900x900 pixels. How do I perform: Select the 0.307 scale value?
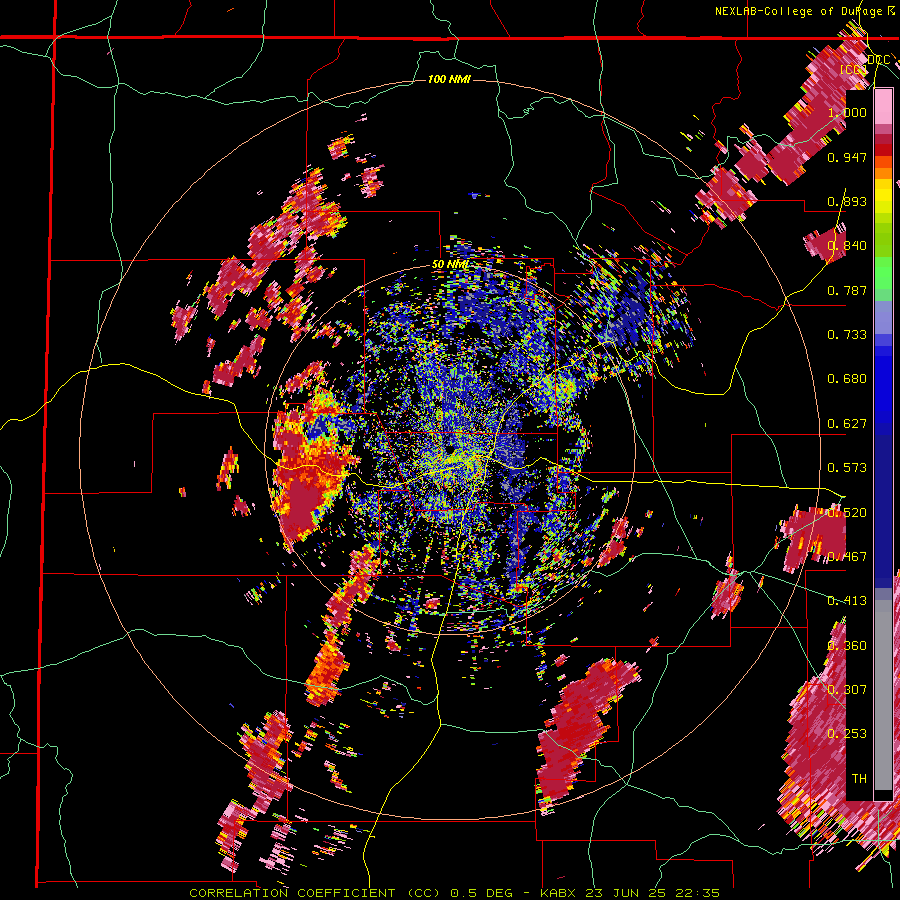click(x=847, y=690)
